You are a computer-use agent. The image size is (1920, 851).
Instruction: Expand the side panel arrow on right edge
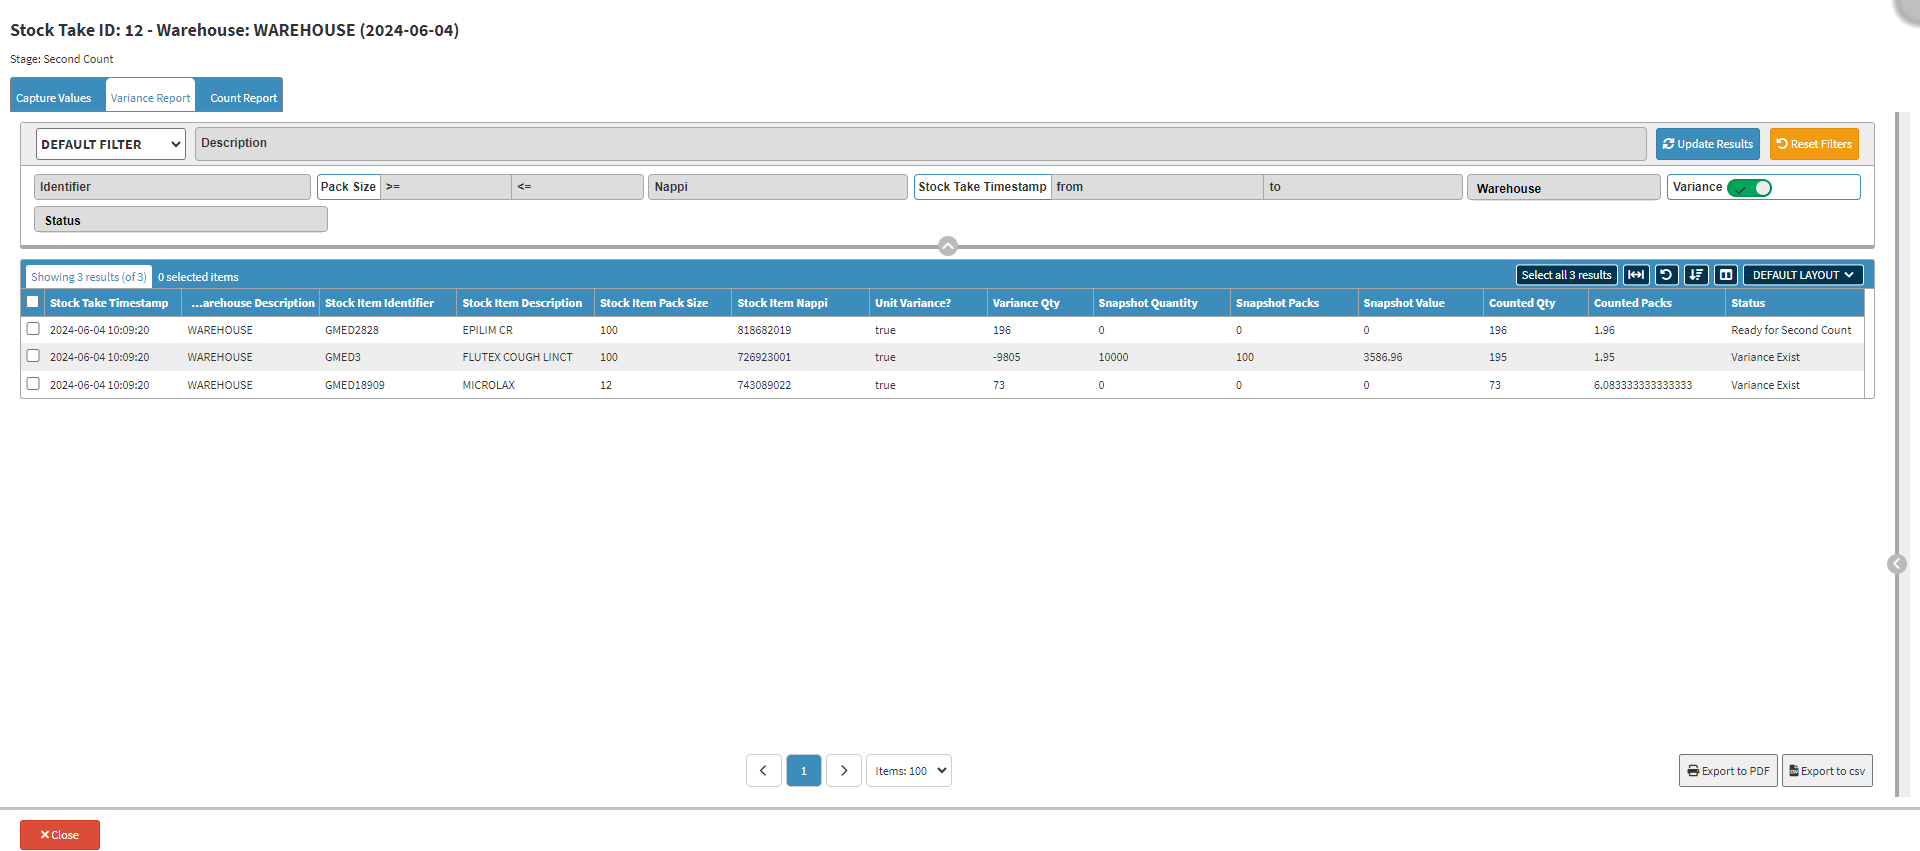pyautogui.click(x=1896, y=564)
